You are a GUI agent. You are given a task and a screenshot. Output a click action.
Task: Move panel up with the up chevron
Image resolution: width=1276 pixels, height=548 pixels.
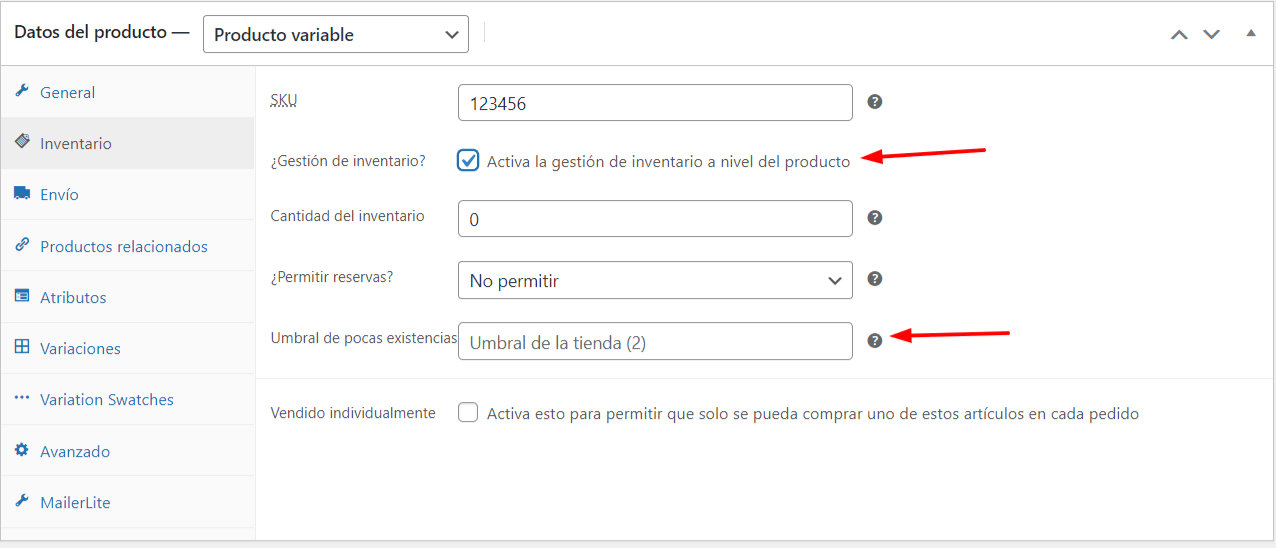point(1179,34)
